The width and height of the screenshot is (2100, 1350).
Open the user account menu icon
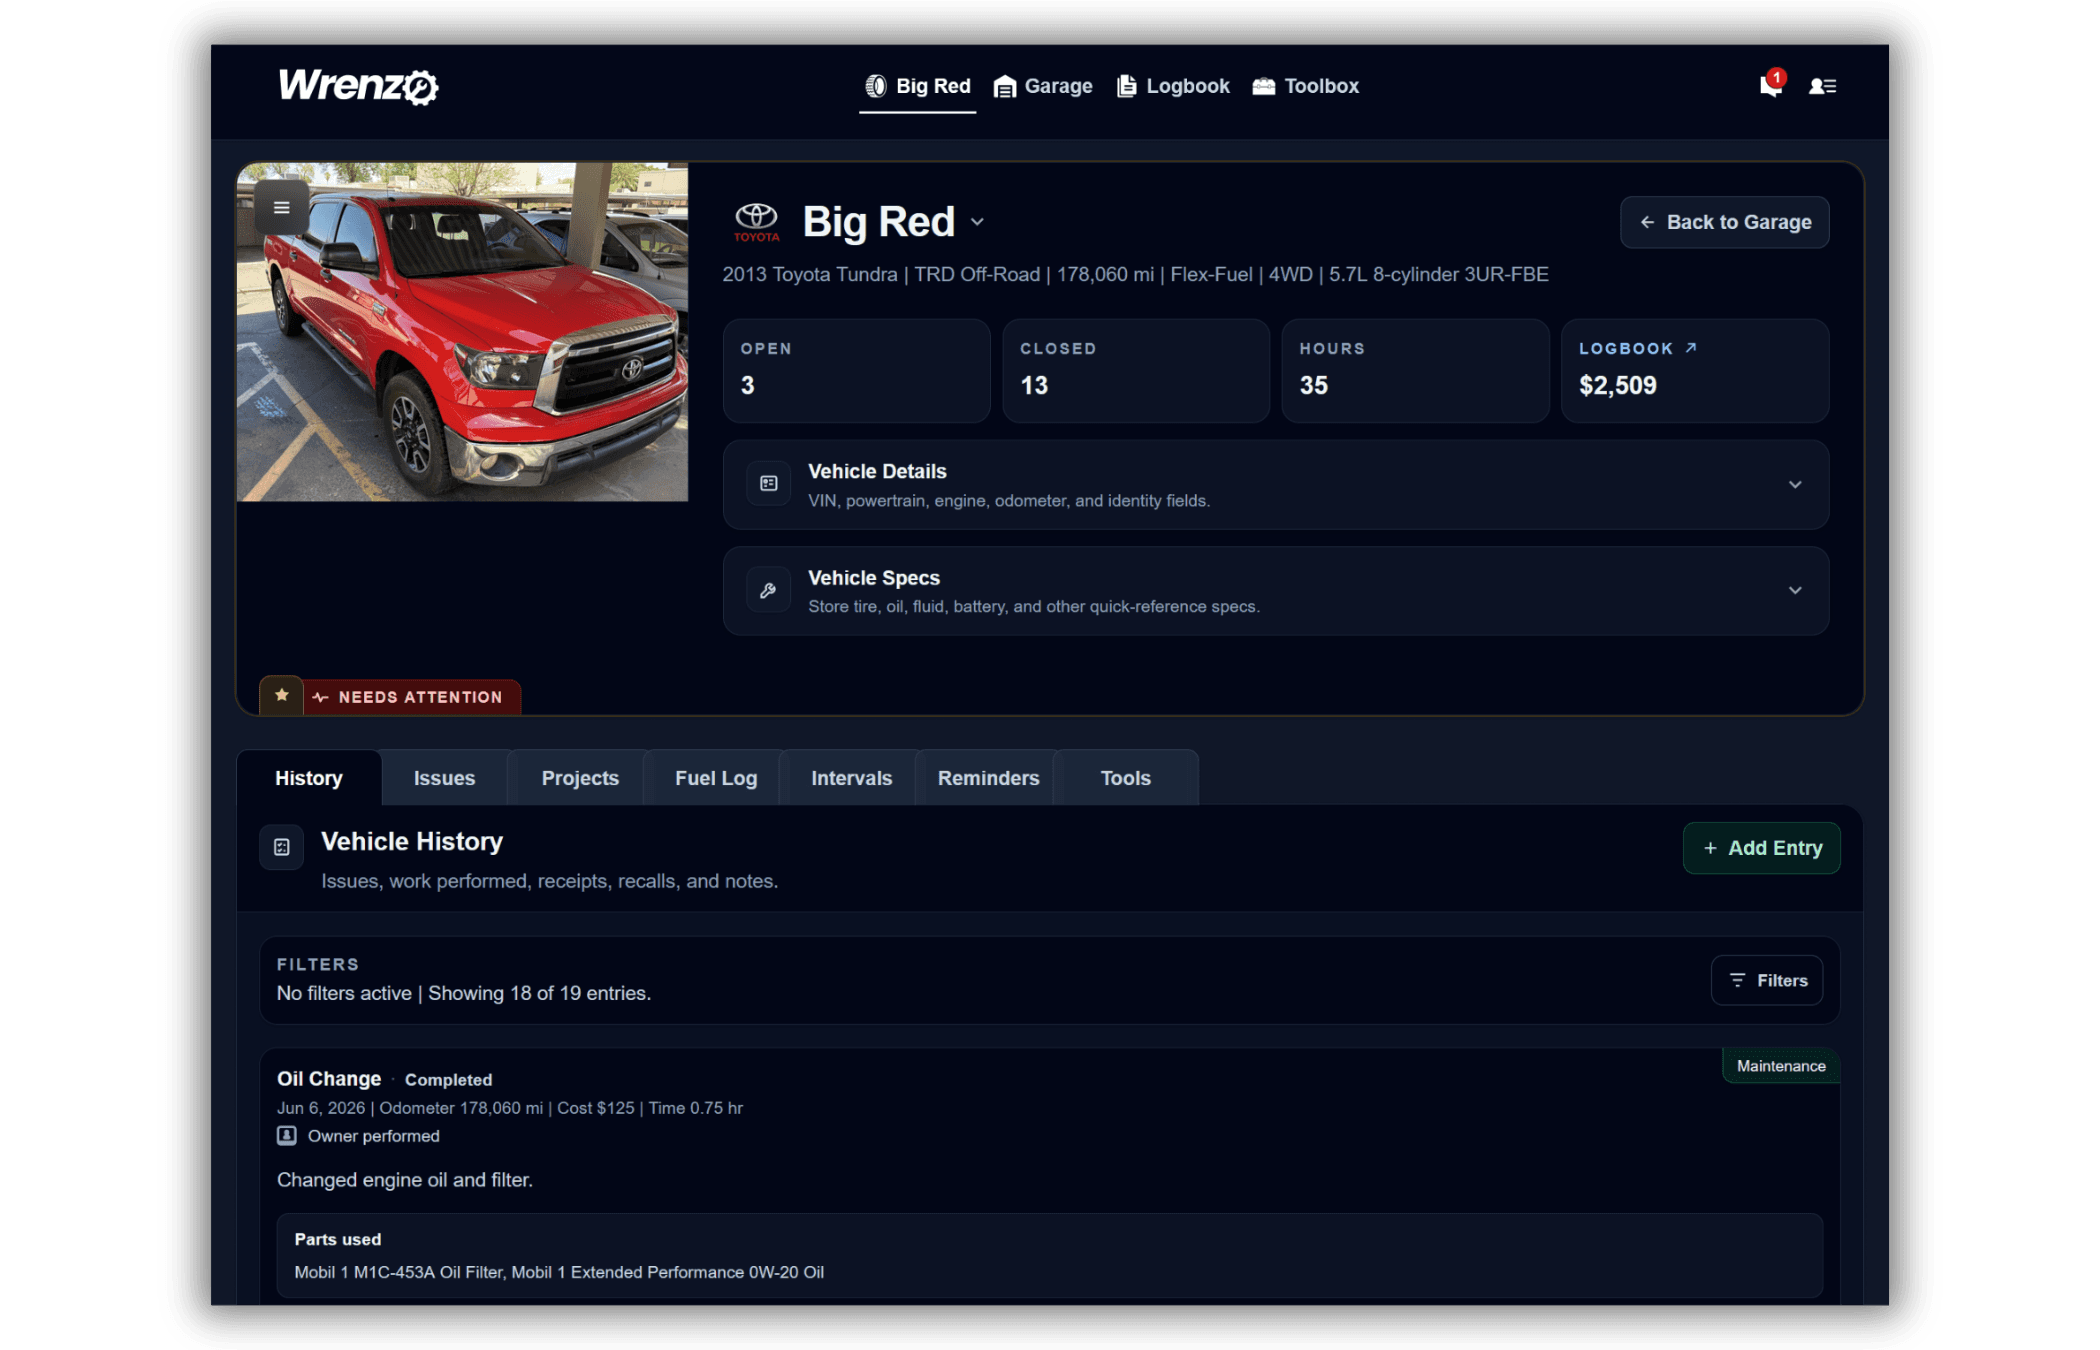coord(1822,86)
